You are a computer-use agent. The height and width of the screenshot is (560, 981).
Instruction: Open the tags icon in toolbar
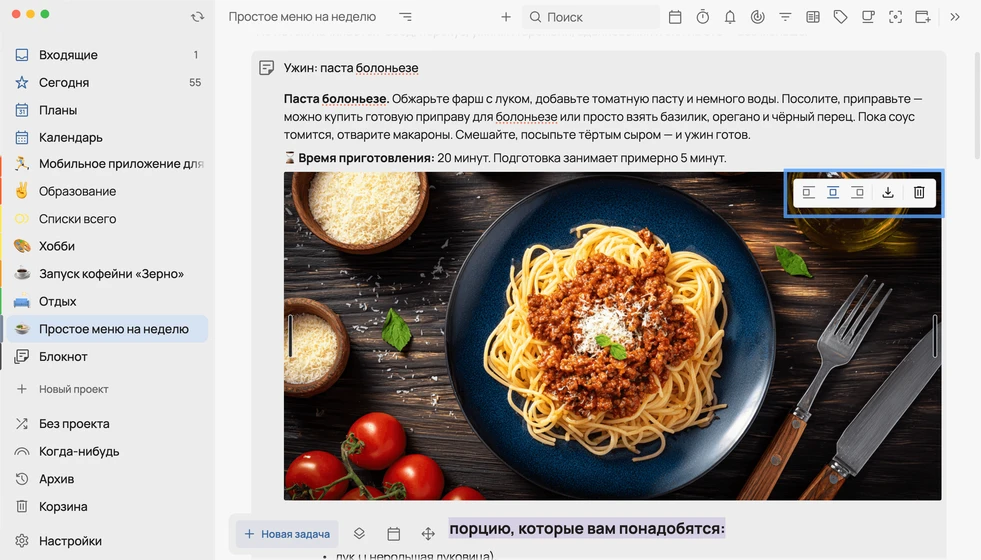coord(840,17)
